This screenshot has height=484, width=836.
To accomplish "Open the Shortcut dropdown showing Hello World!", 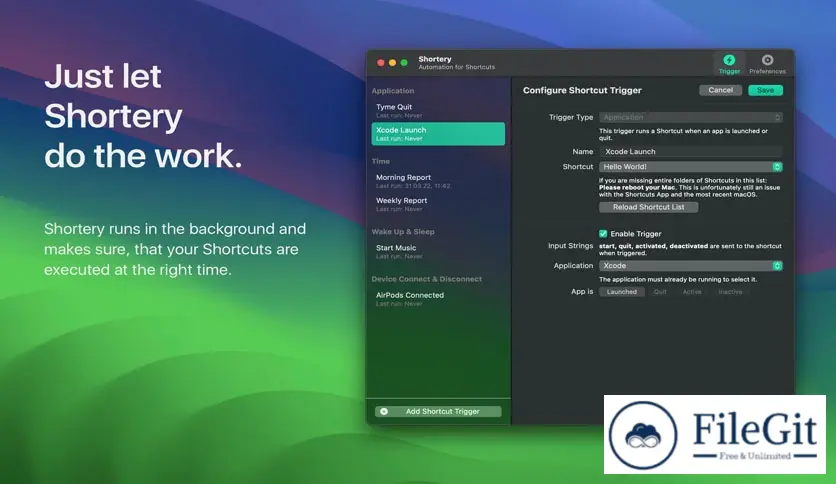I will point(690,167).
